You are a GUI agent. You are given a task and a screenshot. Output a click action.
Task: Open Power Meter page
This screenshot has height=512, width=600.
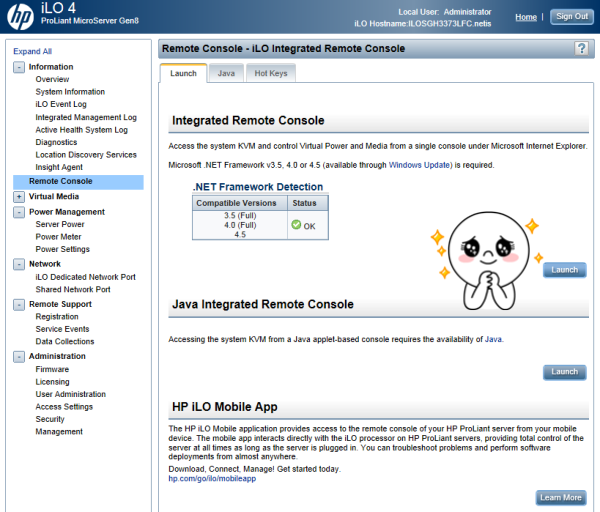coord(58,237)
